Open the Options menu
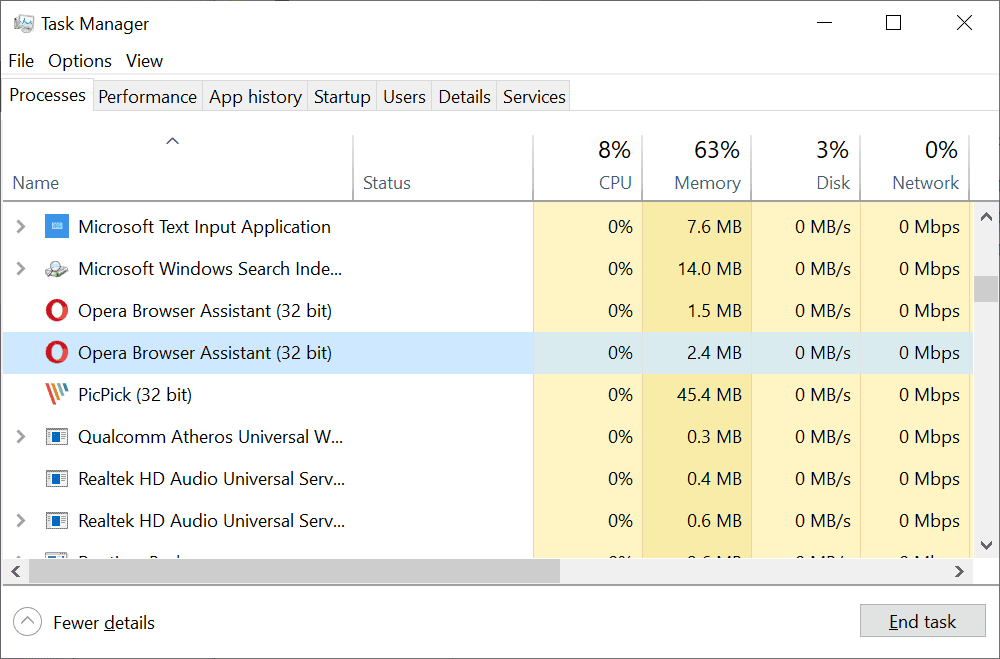Screen dimensions: 1000x659 80,61
